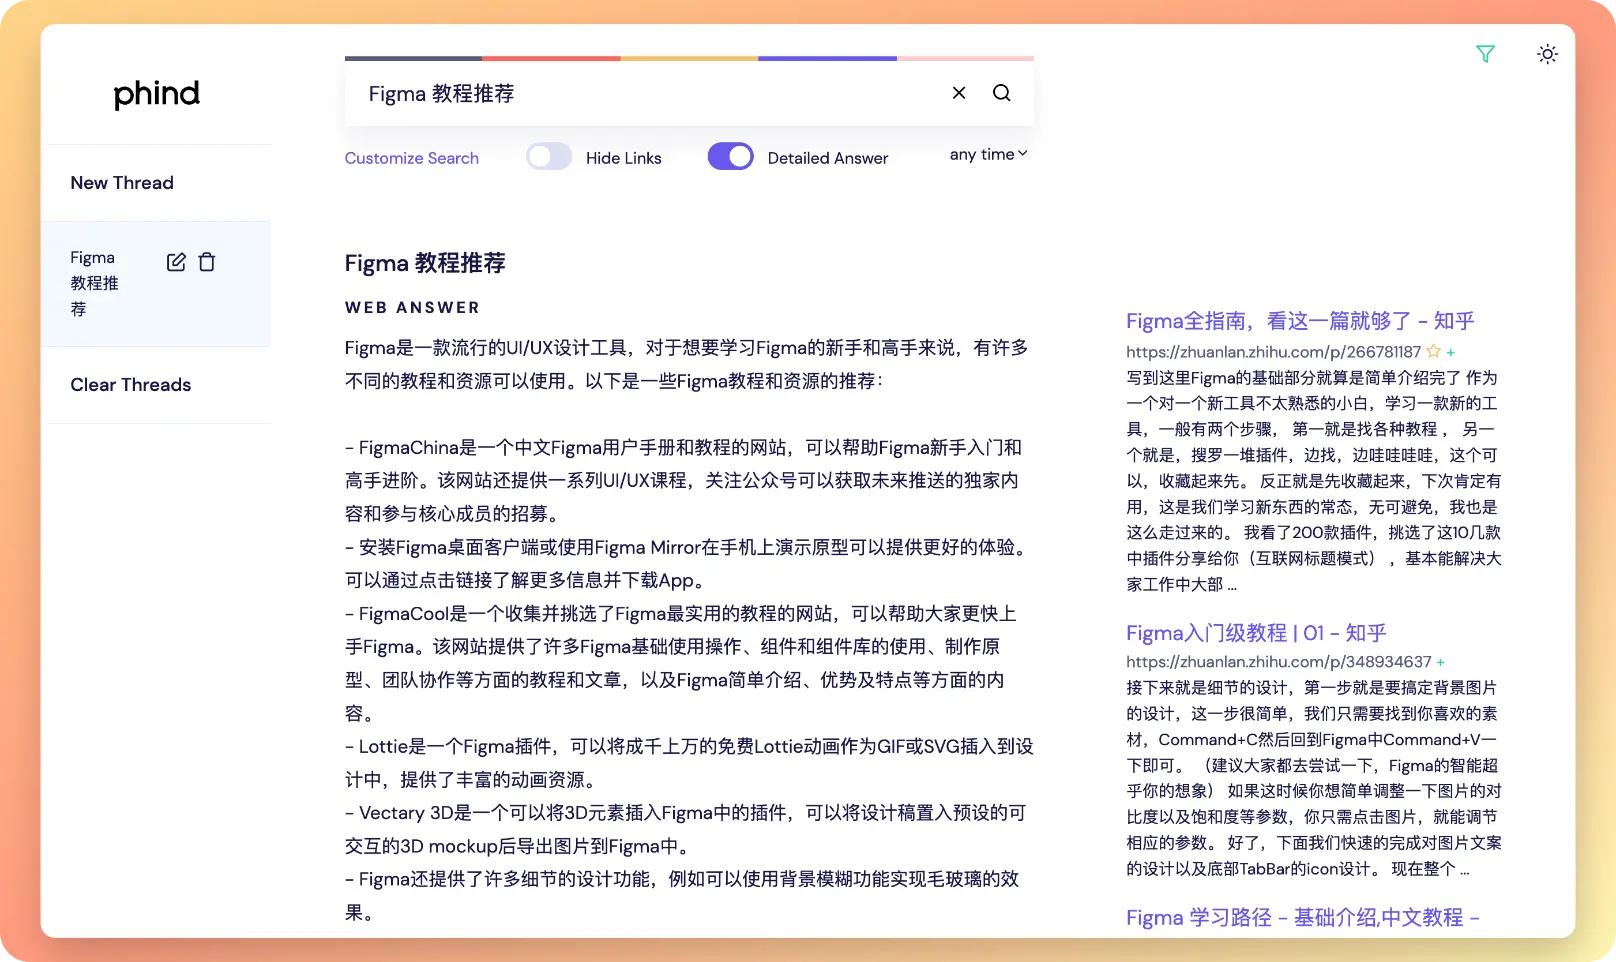
Task: Click inside the search input field
Action: point(640,93)
